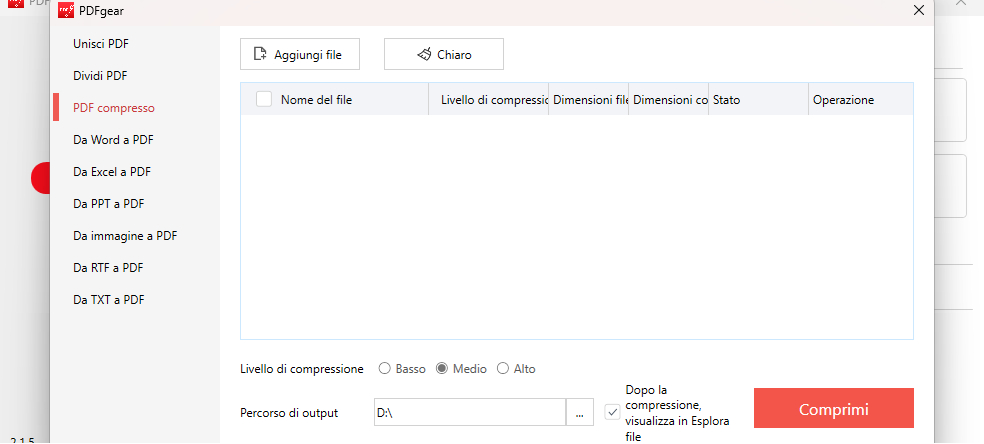Click the Chiaro clear list button
Screen dimensions: 984x444
pos(444,54)
